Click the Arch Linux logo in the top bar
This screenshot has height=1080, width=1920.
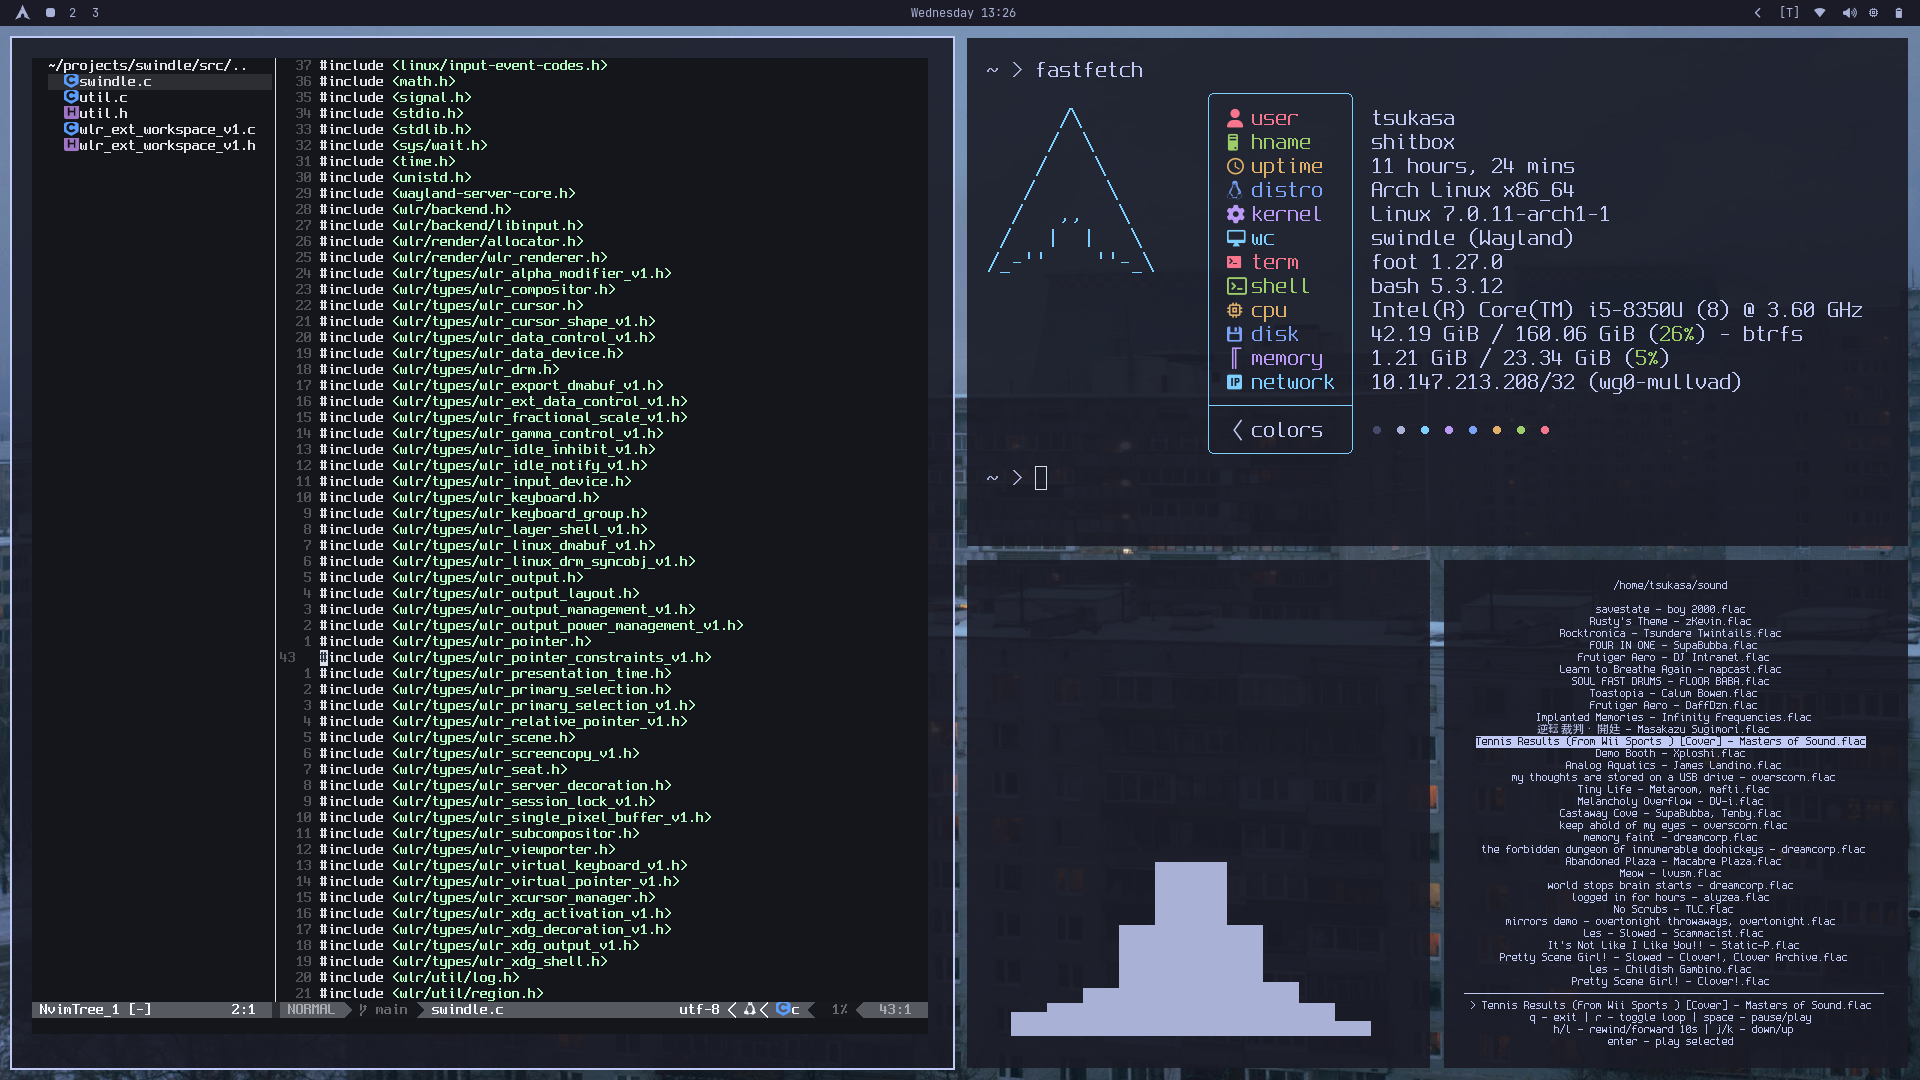(x=22, y=13)
